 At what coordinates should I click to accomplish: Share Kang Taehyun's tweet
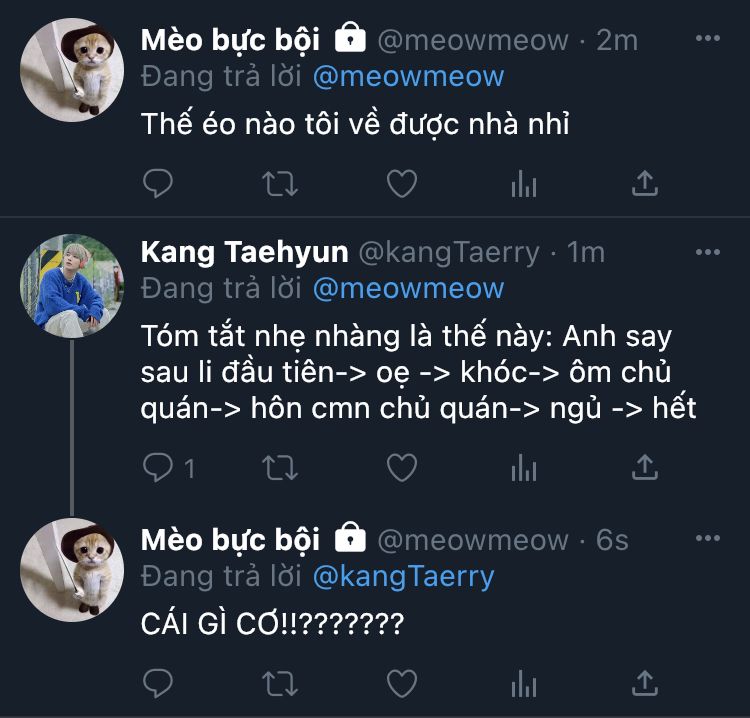point(645,467)
